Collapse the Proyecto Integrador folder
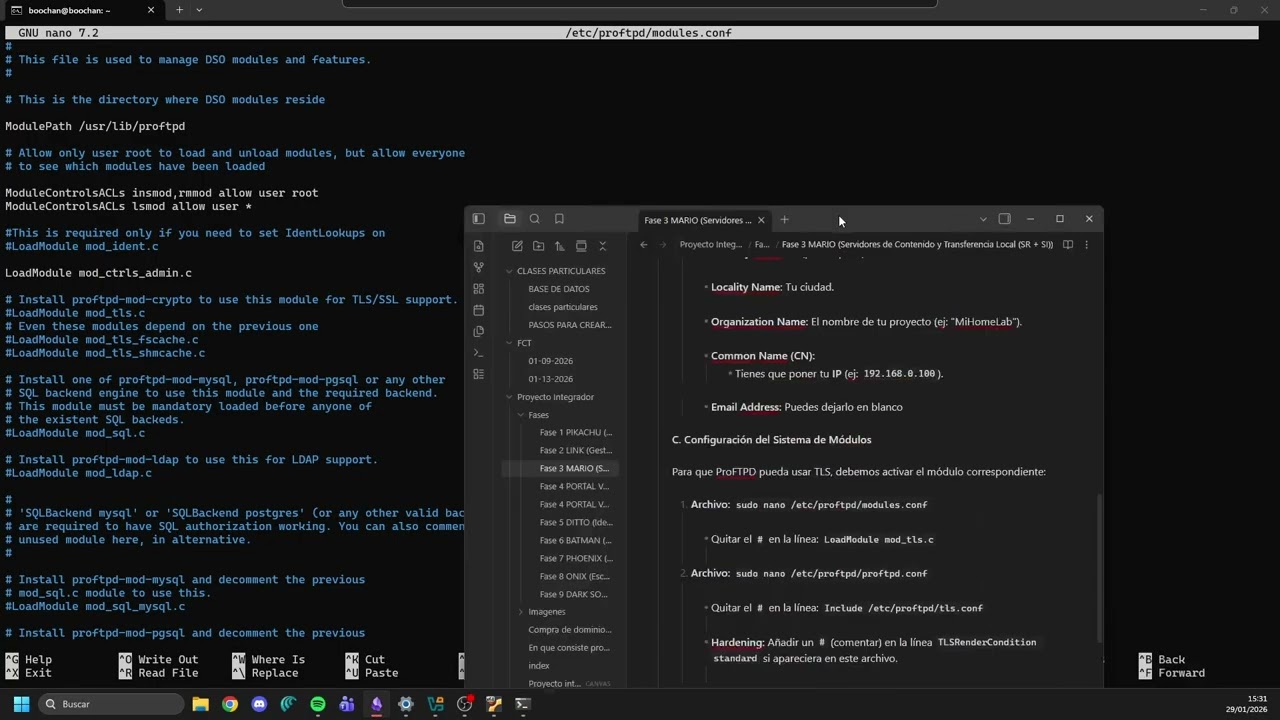This screenshot has height=720, width=1280. [509, 397]
